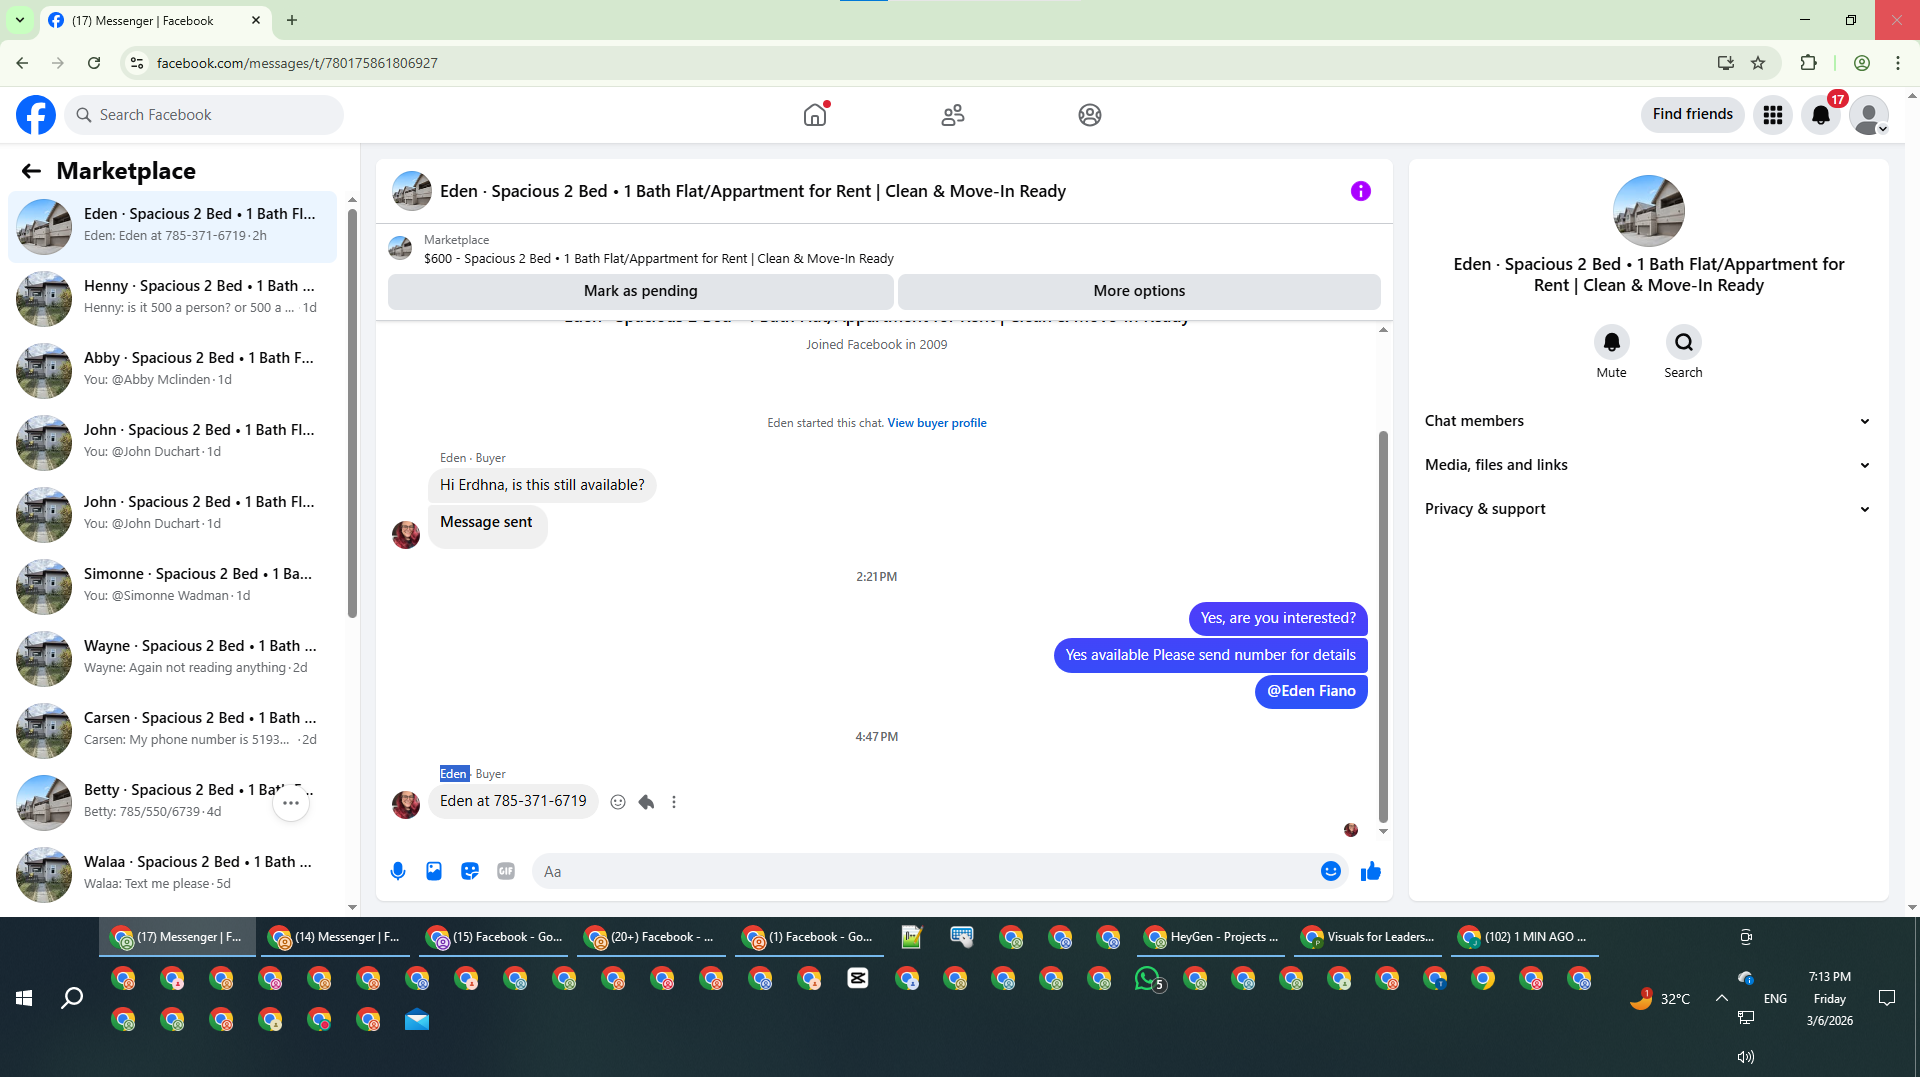Click the @Eden Fiano mention
The height and width of the screenshot is (1077, 1920).
(x=1311, y=691)
